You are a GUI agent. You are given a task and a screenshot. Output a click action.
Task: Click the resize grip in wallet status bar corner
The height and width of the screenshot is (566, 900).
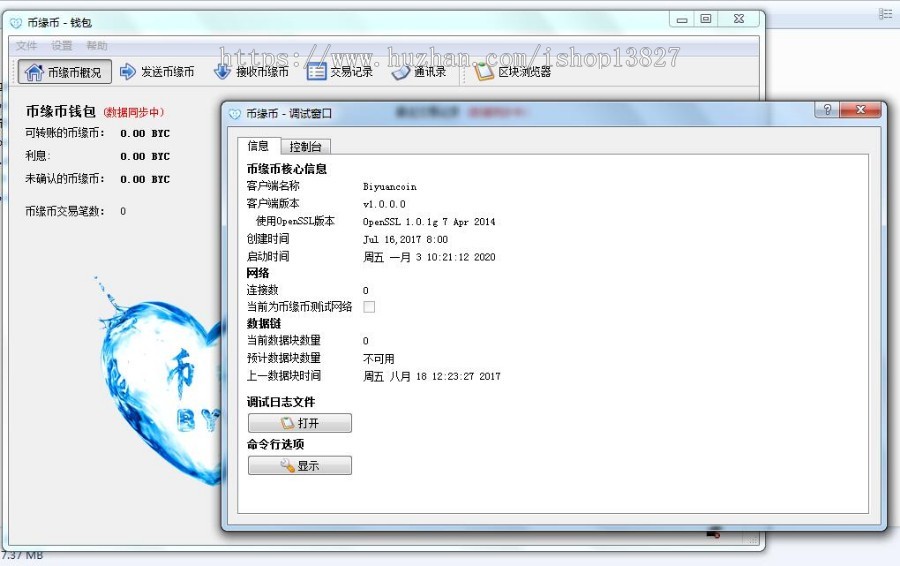(752, 538)
